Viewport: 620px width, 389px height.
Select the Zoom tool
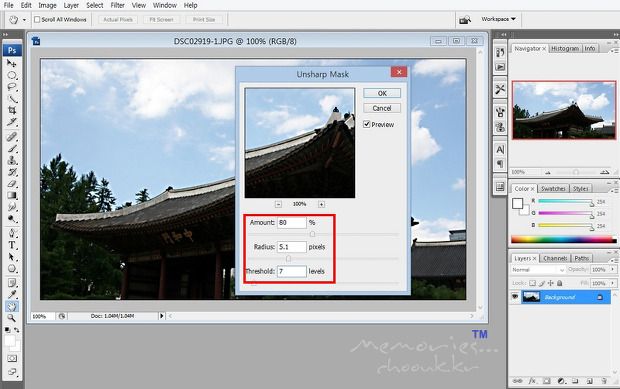click(x=12, y=318)
